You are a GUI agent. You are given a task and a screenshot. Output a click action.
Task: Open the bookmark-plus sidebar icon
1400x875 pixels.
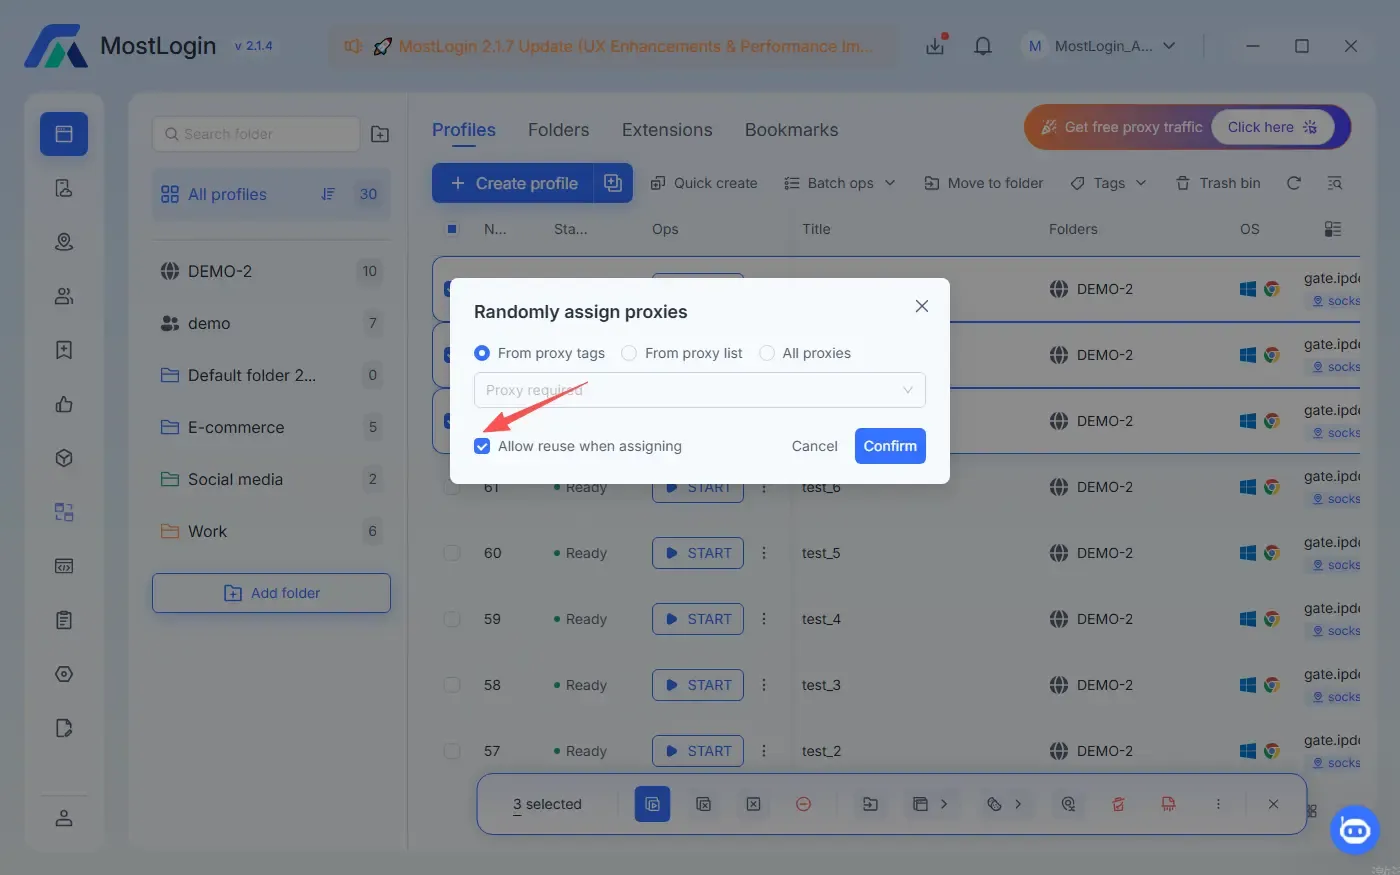(64, 350)
